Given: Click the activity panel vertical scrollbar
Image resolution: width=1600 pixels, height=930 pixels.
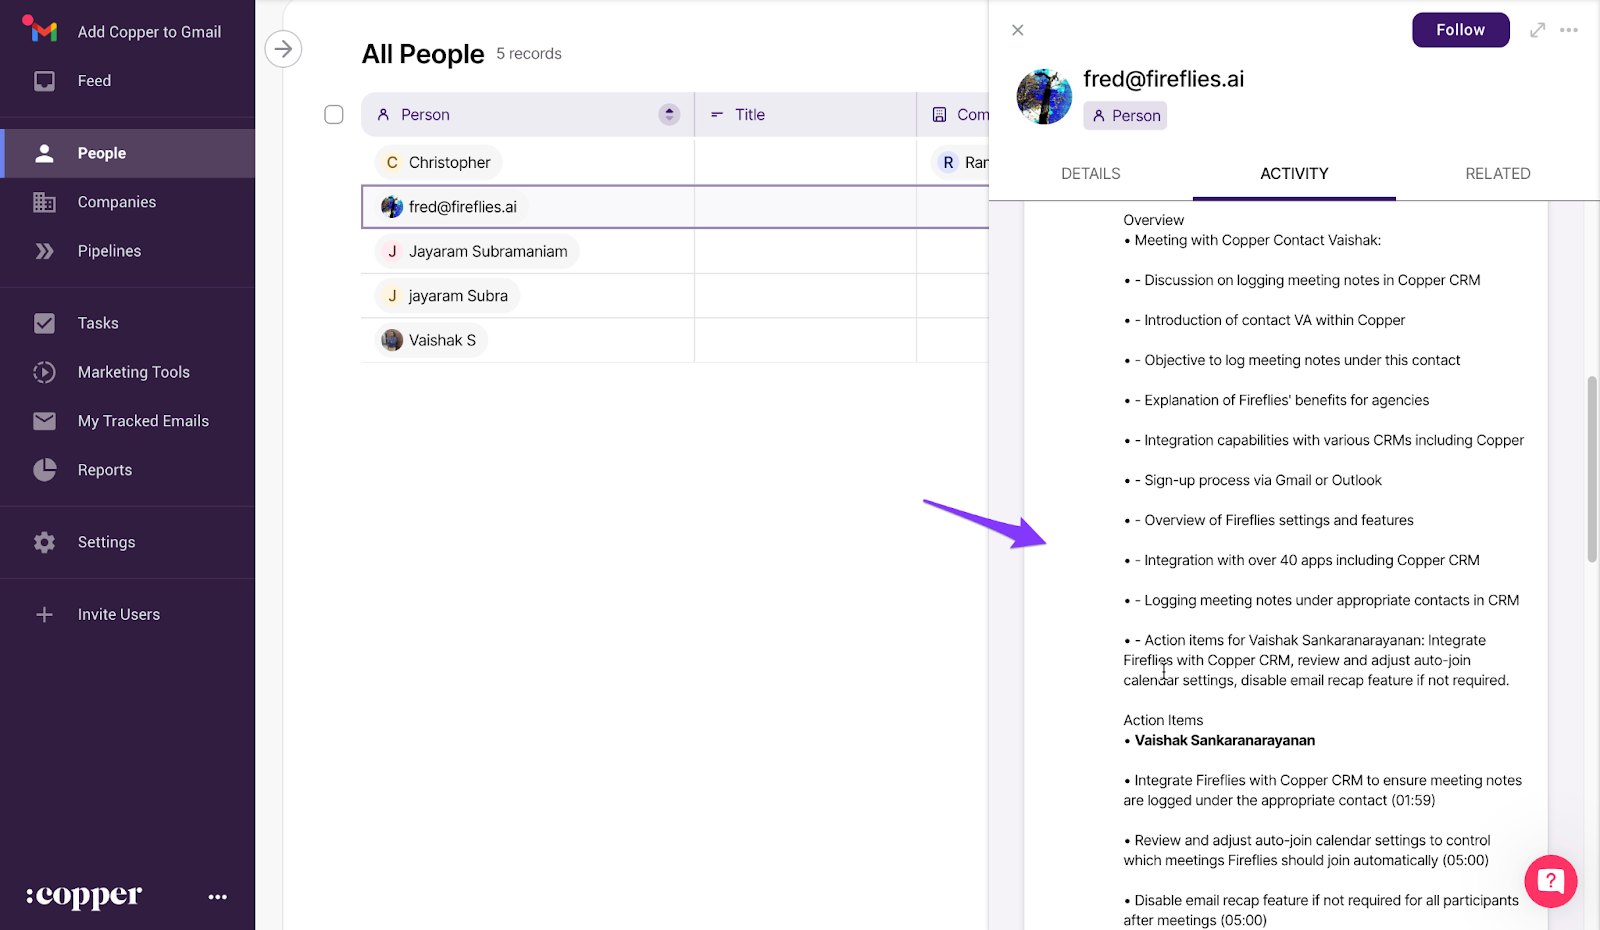Looking at the screenshot, I should click(x=1592, y=469).
